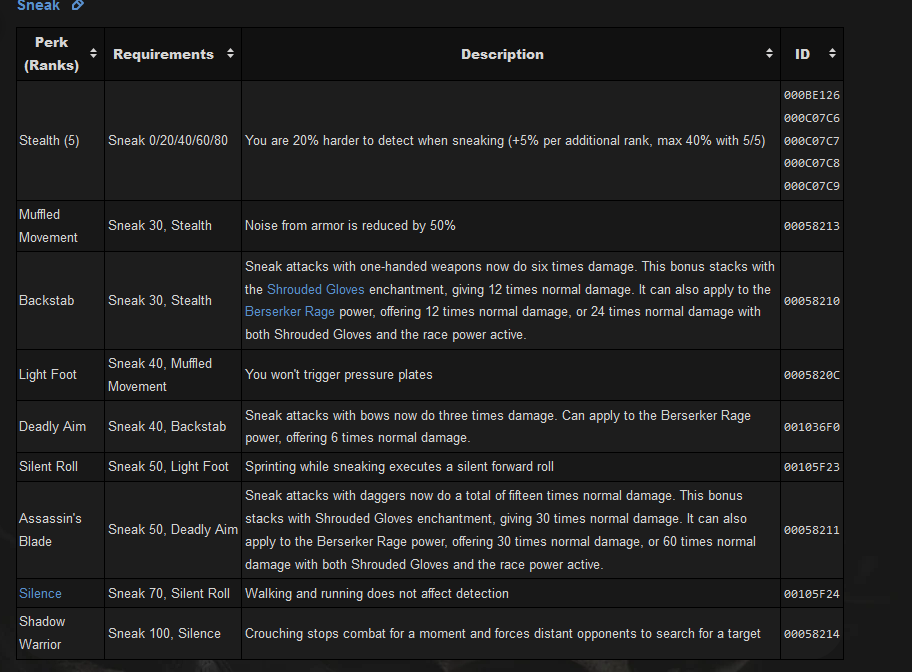Select Muffled Movement's Sneak 30, Stealth requirement
The height and width of the screenshot is (672, 912).
(x=173, y=226)
